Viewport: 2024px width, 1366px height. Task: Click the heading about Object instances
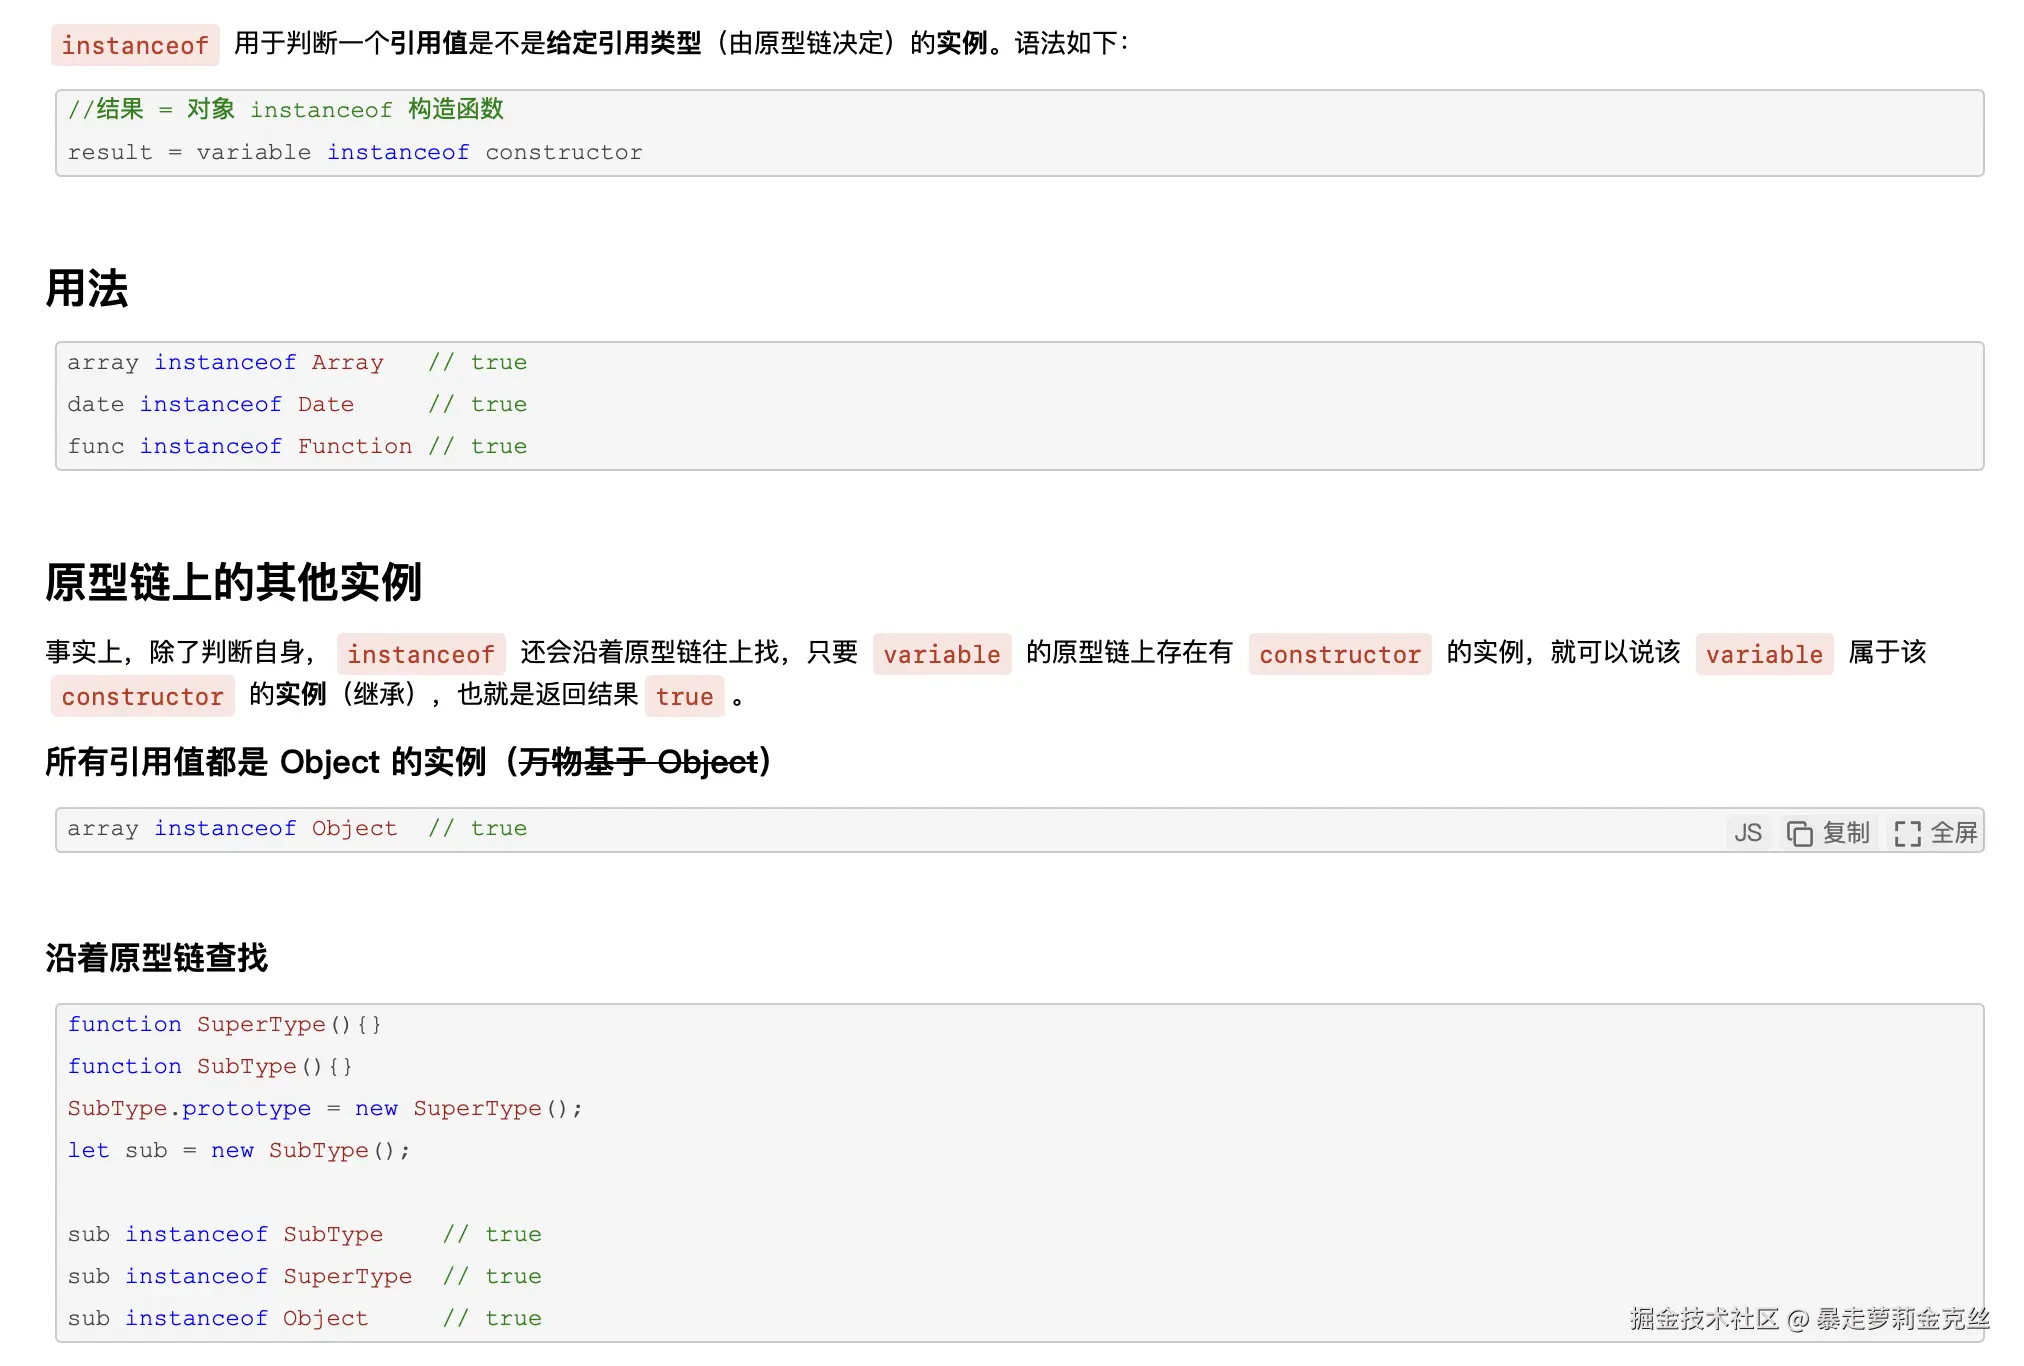coord(408,762)
